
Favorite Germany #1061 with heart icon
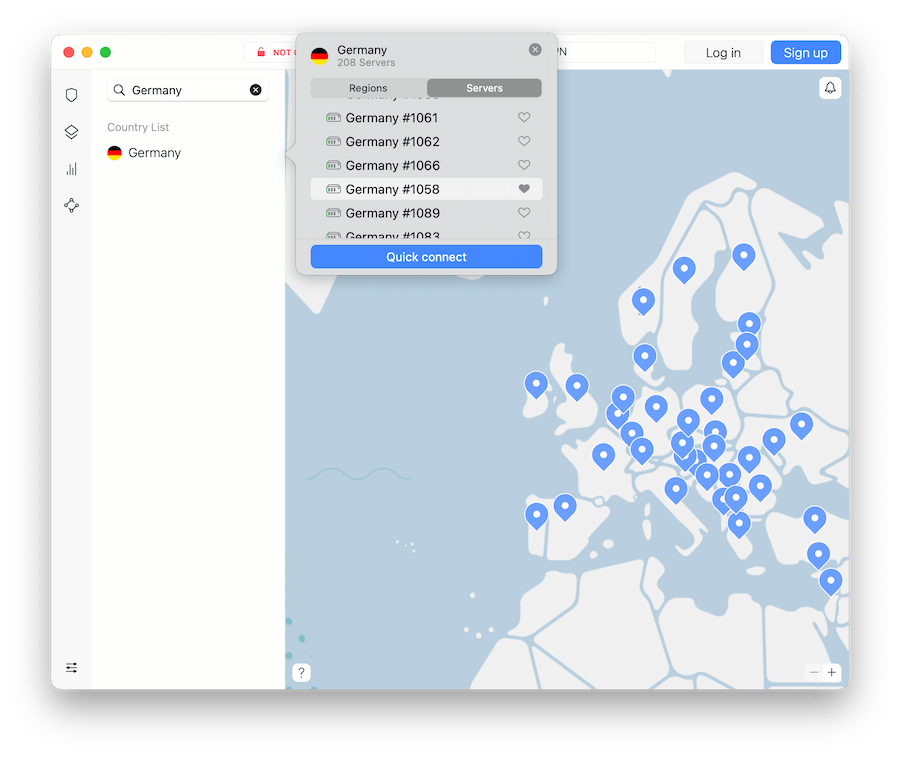(x=524, y=117)
